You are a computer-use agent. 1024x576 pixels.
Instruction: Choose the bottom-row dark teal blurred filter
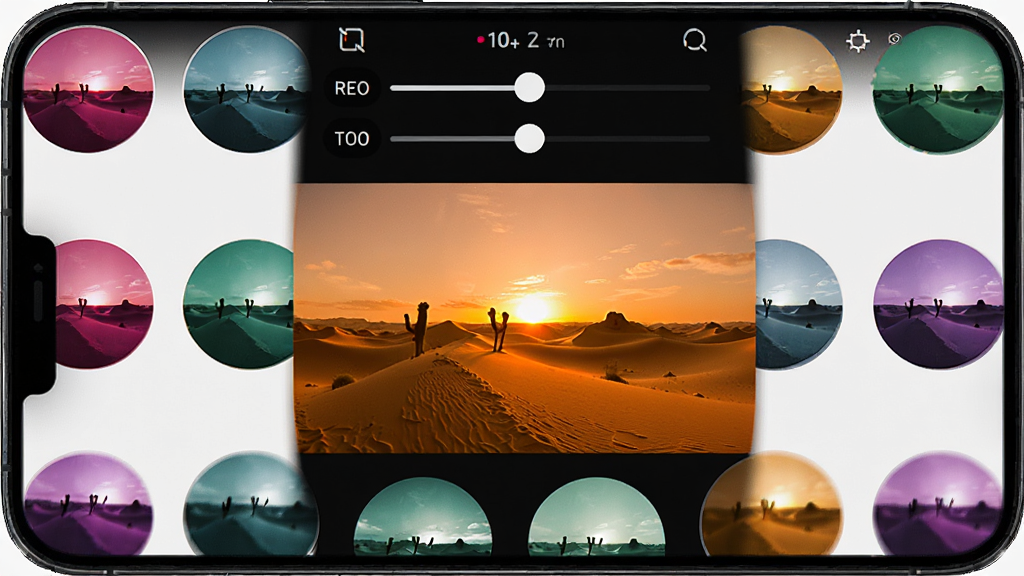pyautogui.click(x=251, y=504)
